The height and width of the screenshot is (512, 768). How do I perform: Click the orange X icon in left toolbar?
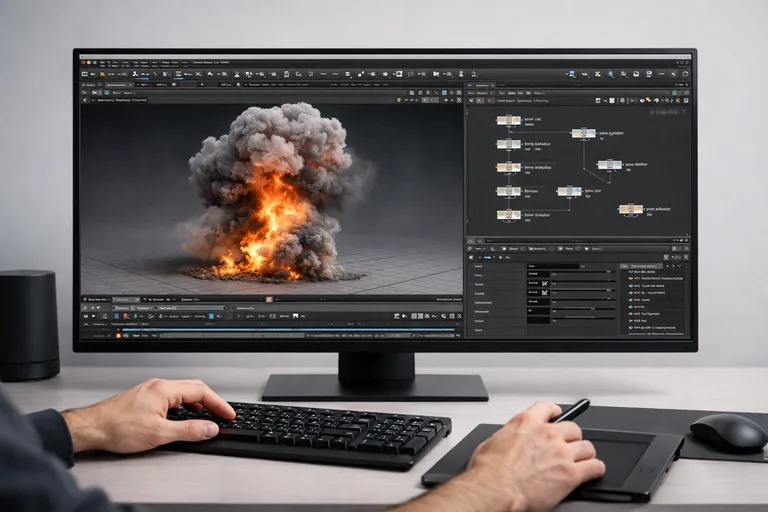(x=102, y=74)
